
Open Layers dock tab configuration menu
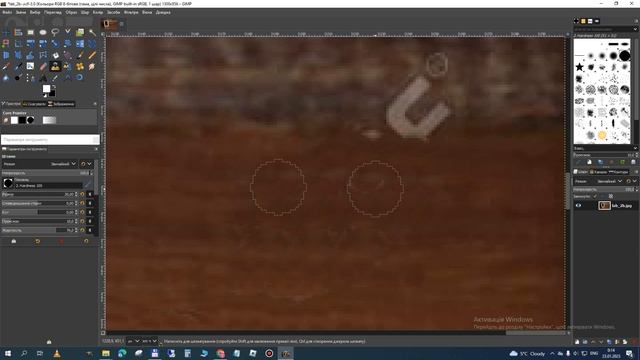636,172
